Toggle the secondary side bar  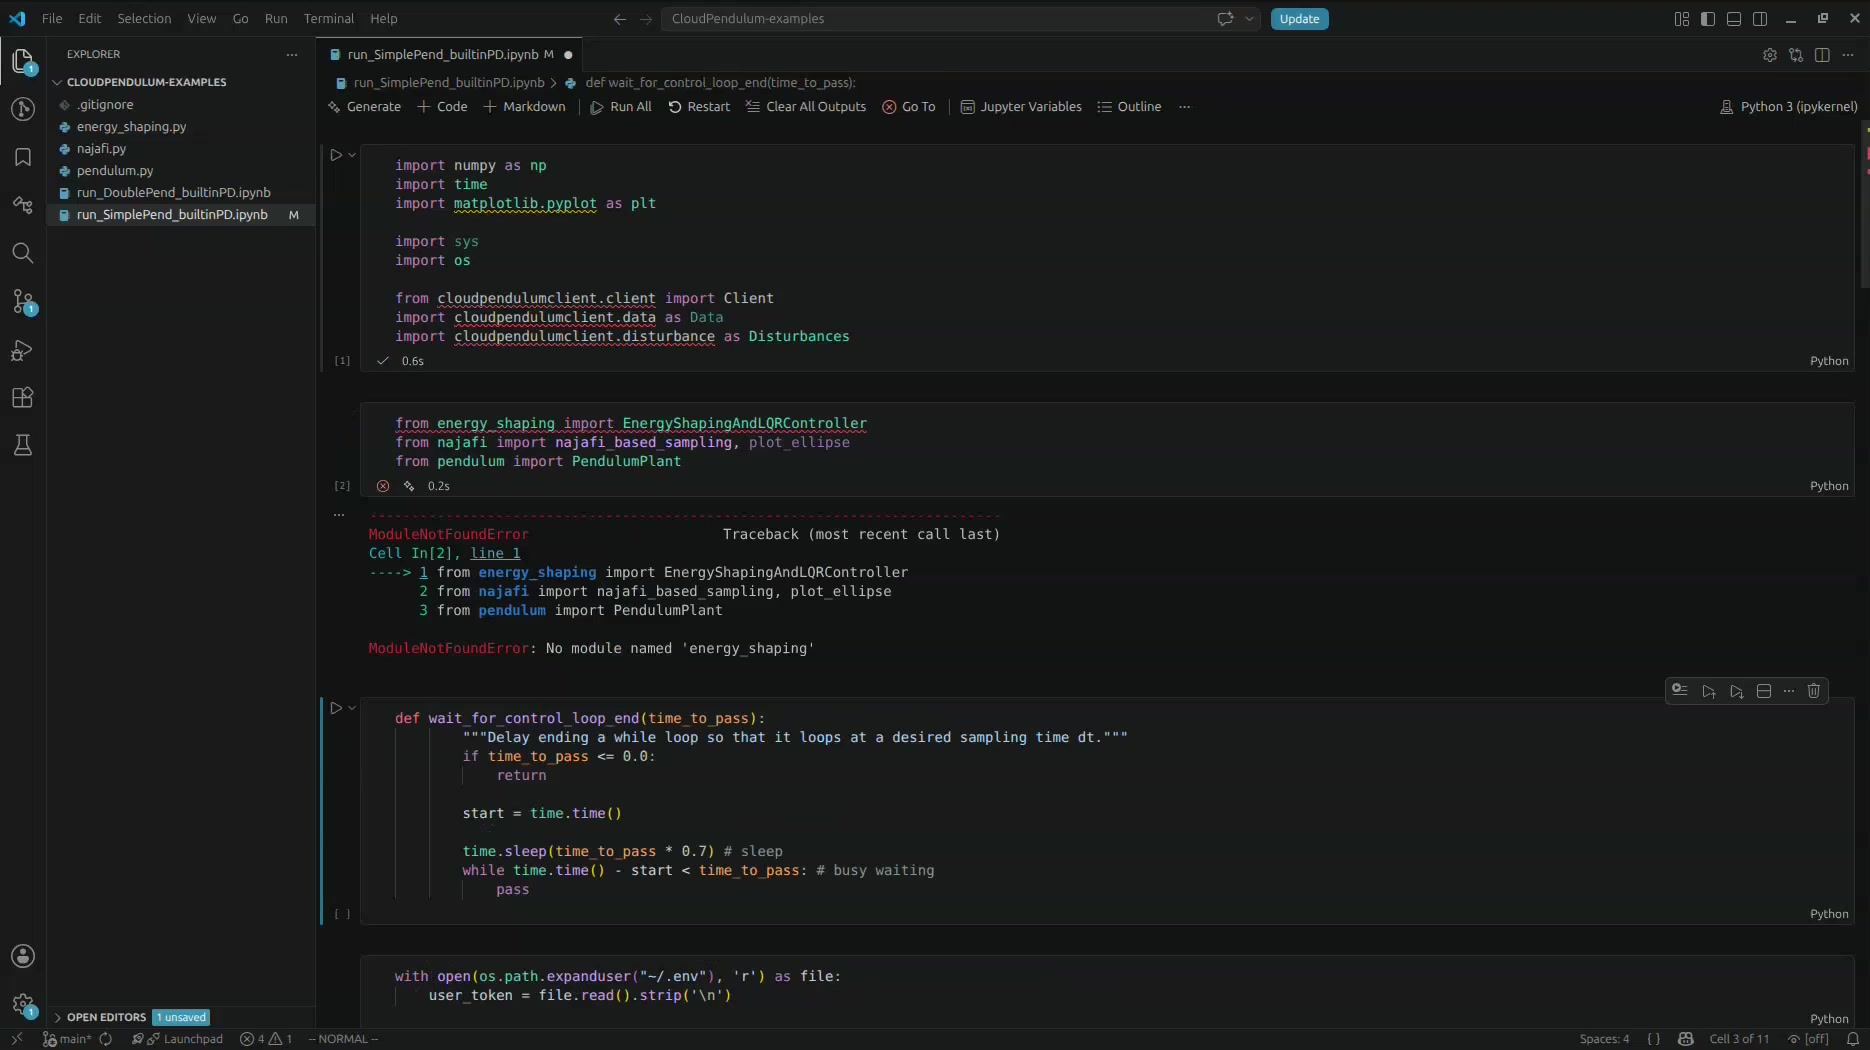tap(1760, 19)
